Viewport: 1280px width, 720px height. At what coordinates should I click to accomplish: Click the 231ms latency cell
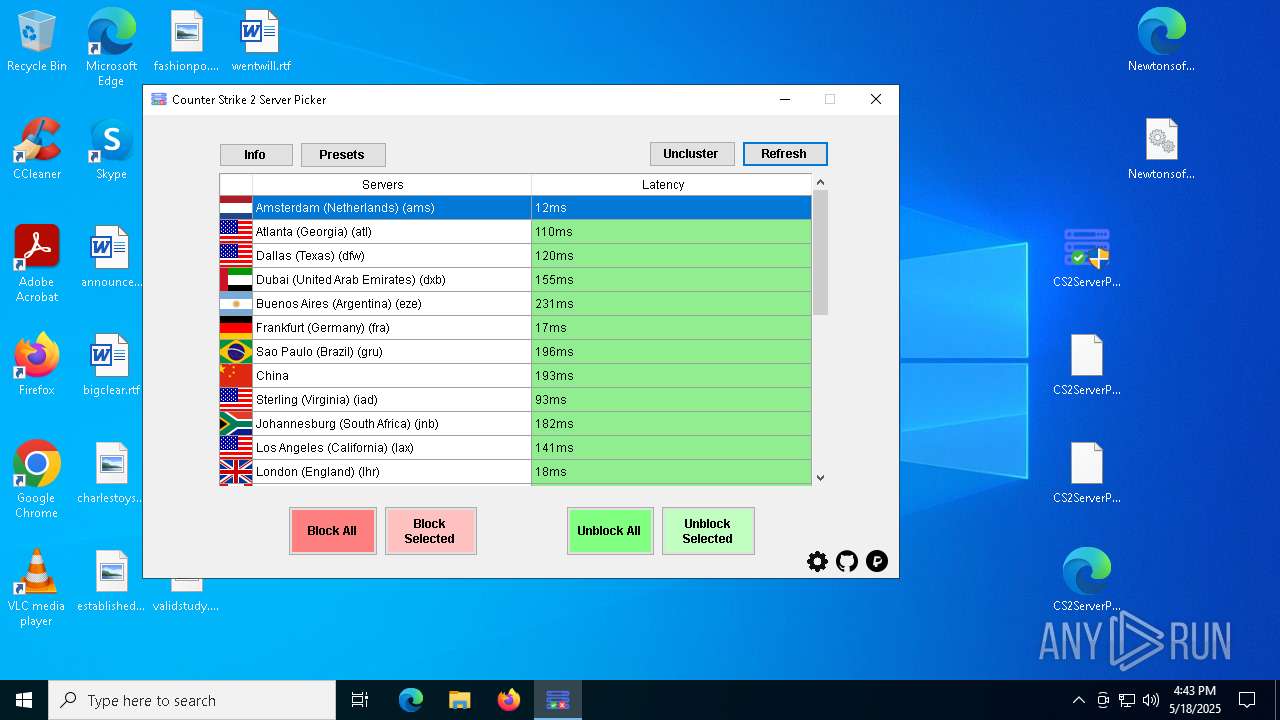tap(671, 304)
